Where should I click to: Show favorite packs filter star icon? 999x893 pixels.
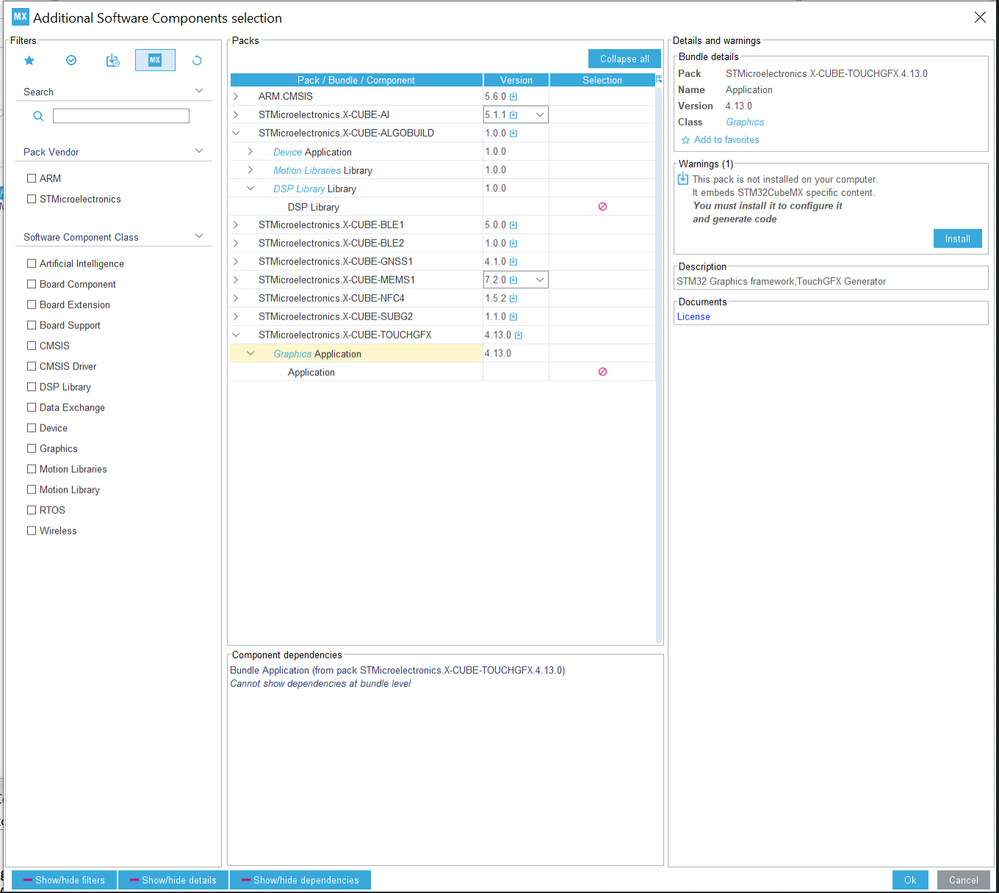point(29,61)
